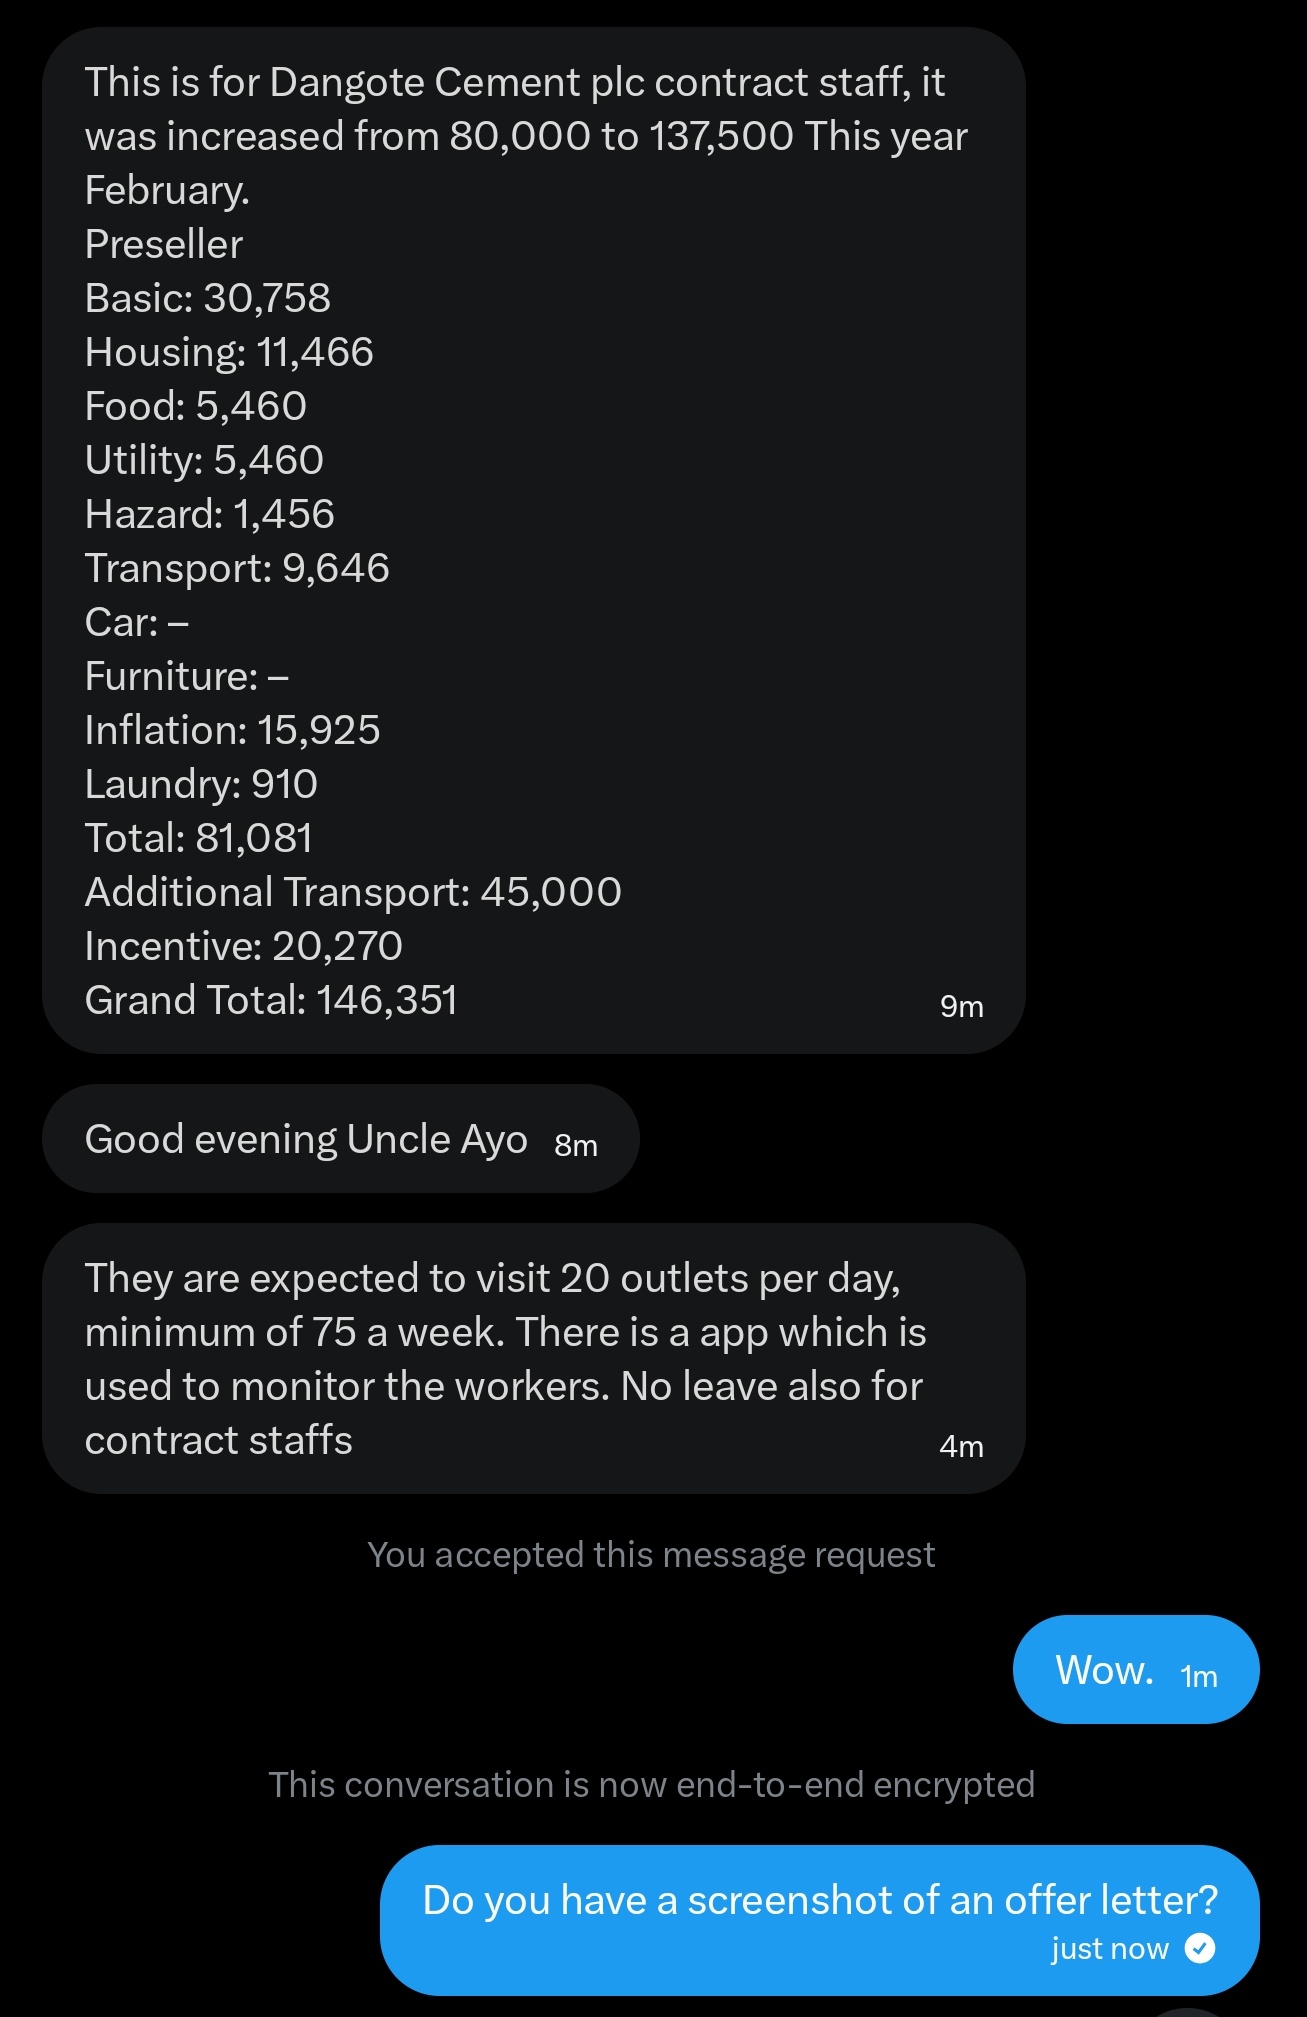Click the 'You accepted this message request' notice
Screen dimensions: 1307x2017
tap(651, 1555)
